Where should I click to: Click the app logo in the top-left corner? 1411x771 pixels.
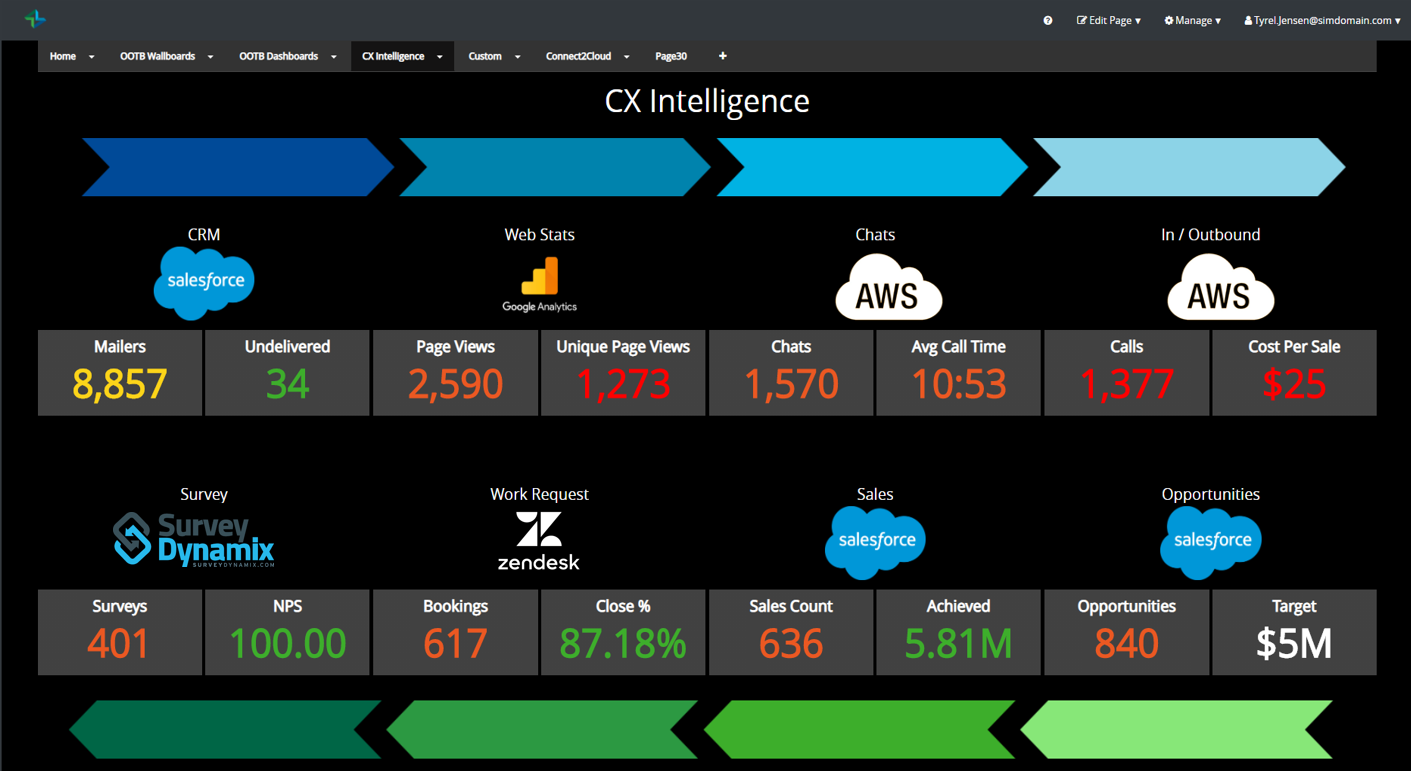pyautogui.click(x=33, y=19)
